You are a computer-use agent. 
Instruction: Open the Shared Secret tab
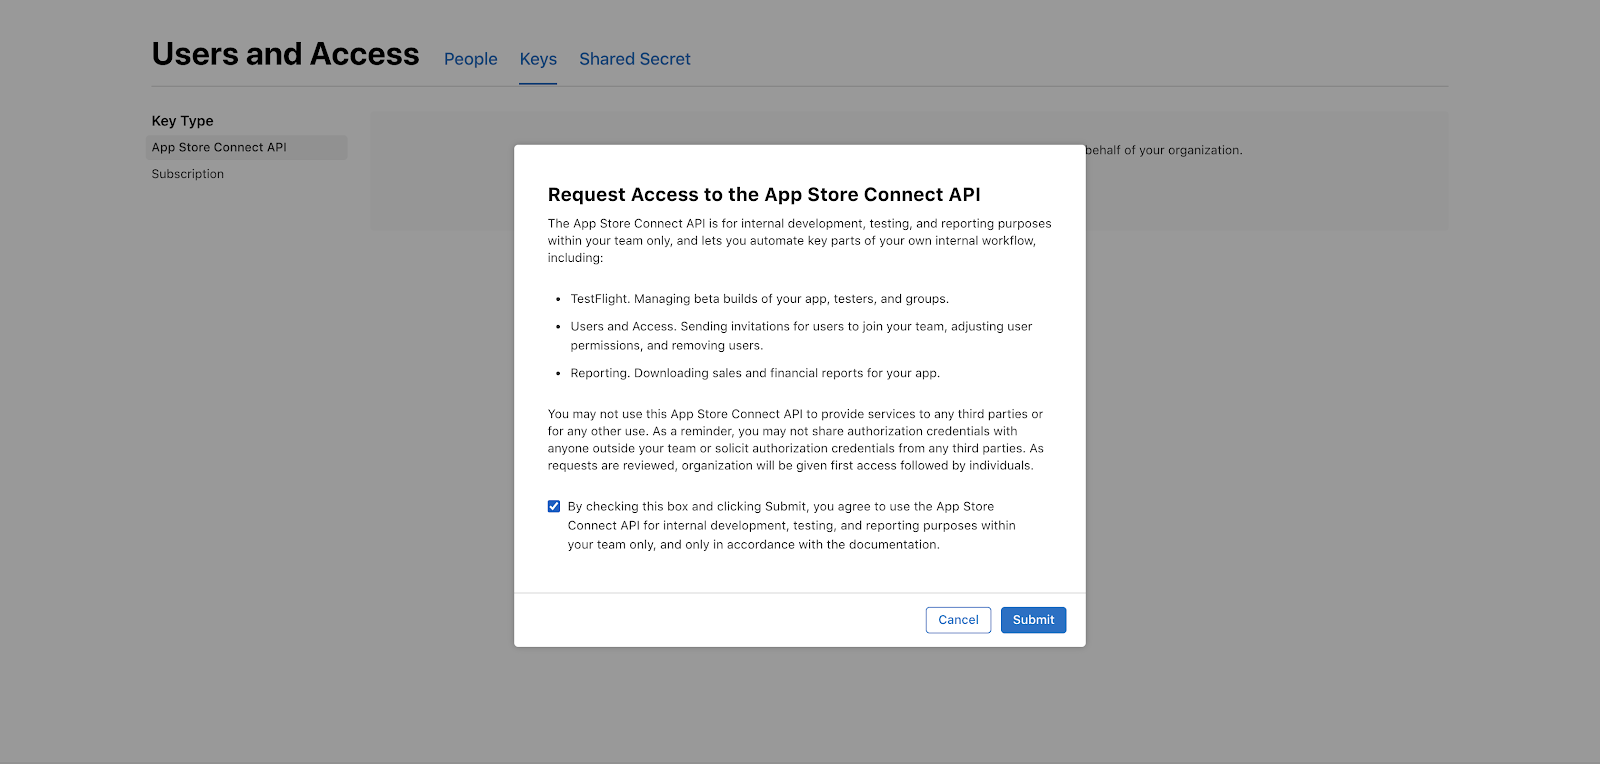point(634,59)
